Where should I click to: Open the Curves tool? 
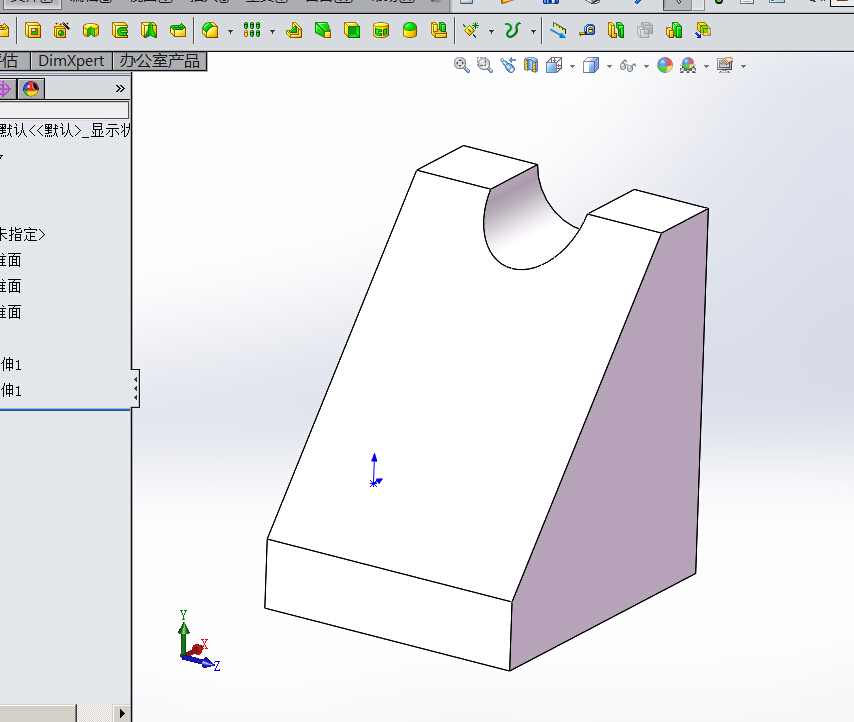click(x=513, y=30)
